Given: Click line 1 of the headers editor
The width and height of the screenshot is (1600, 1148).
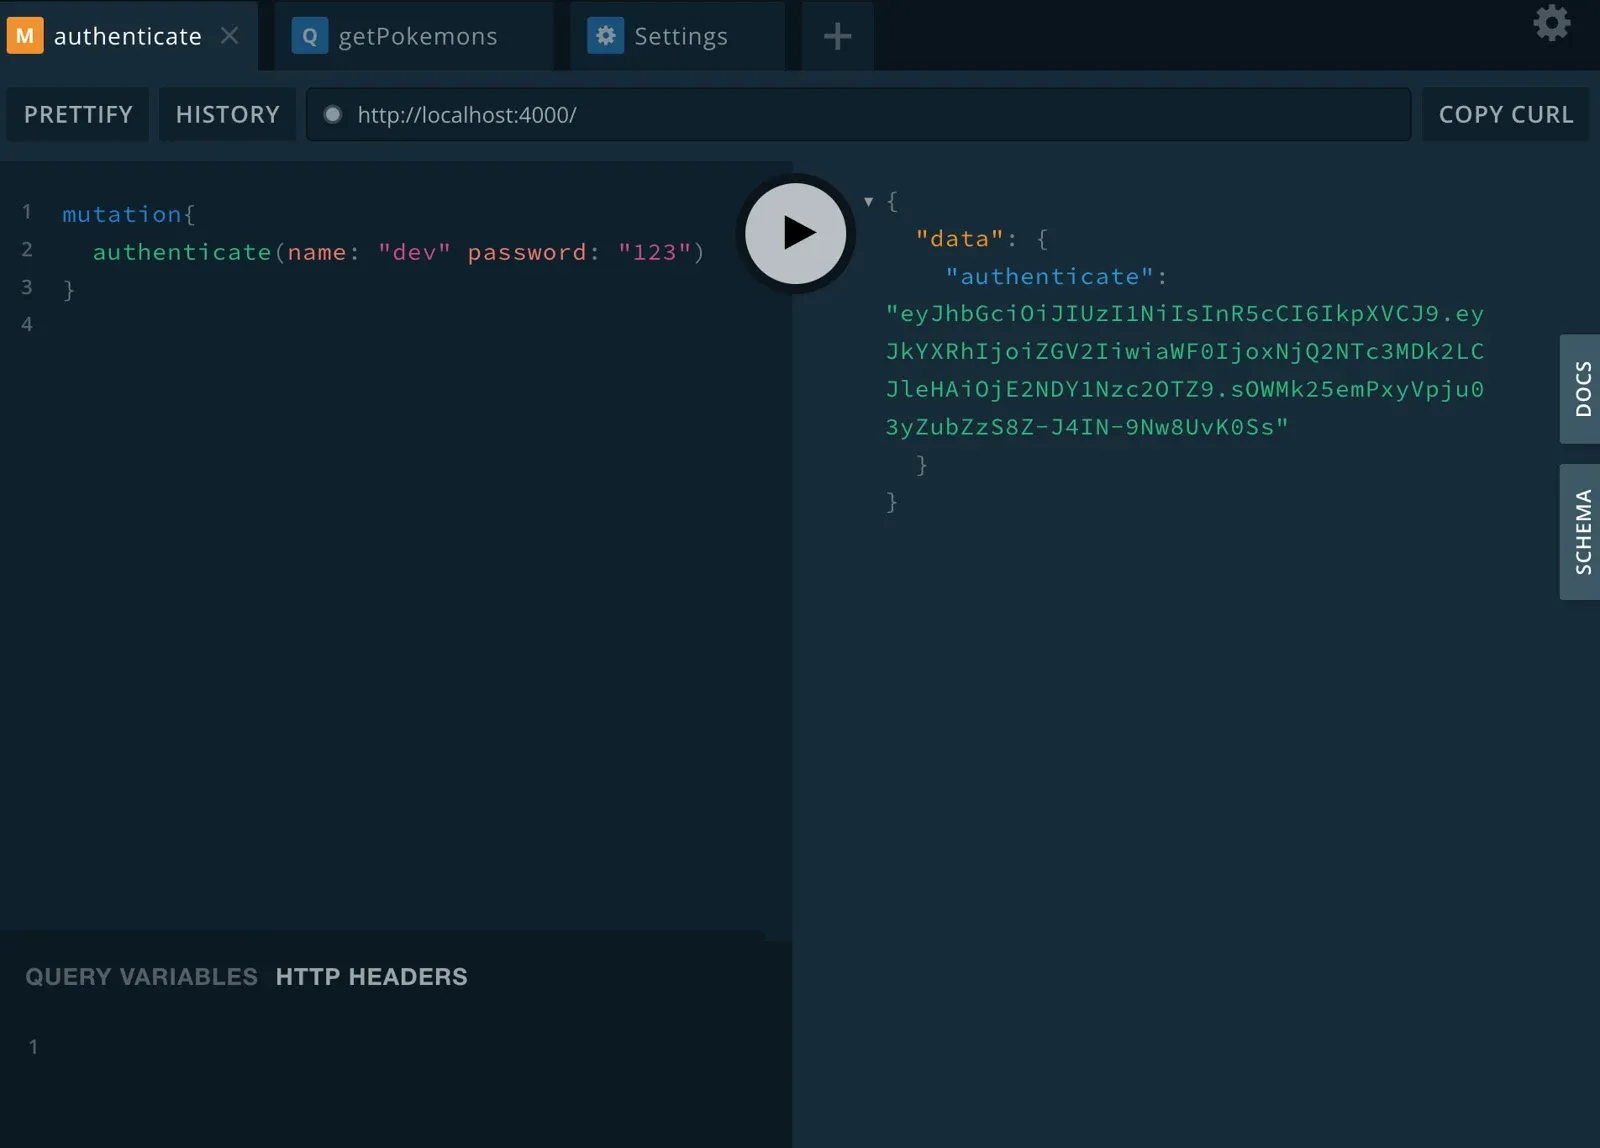Looking at the screenshot, I should click(400, 1046).
